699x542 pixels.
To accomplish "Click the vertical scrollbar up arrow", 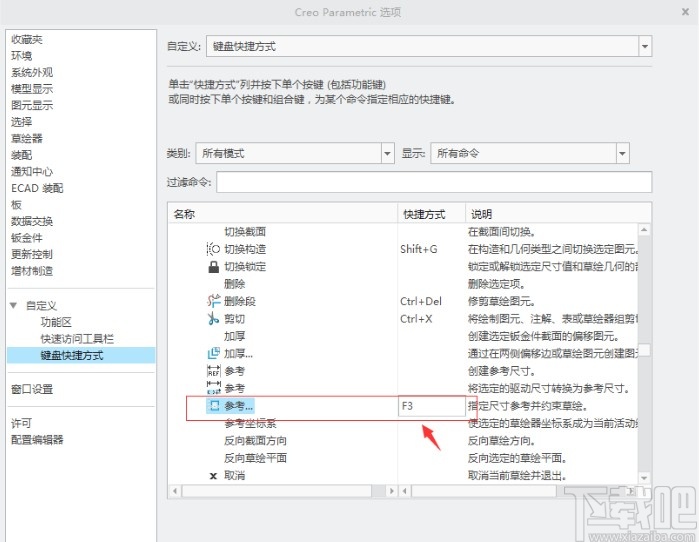I will tap(644, 230).
